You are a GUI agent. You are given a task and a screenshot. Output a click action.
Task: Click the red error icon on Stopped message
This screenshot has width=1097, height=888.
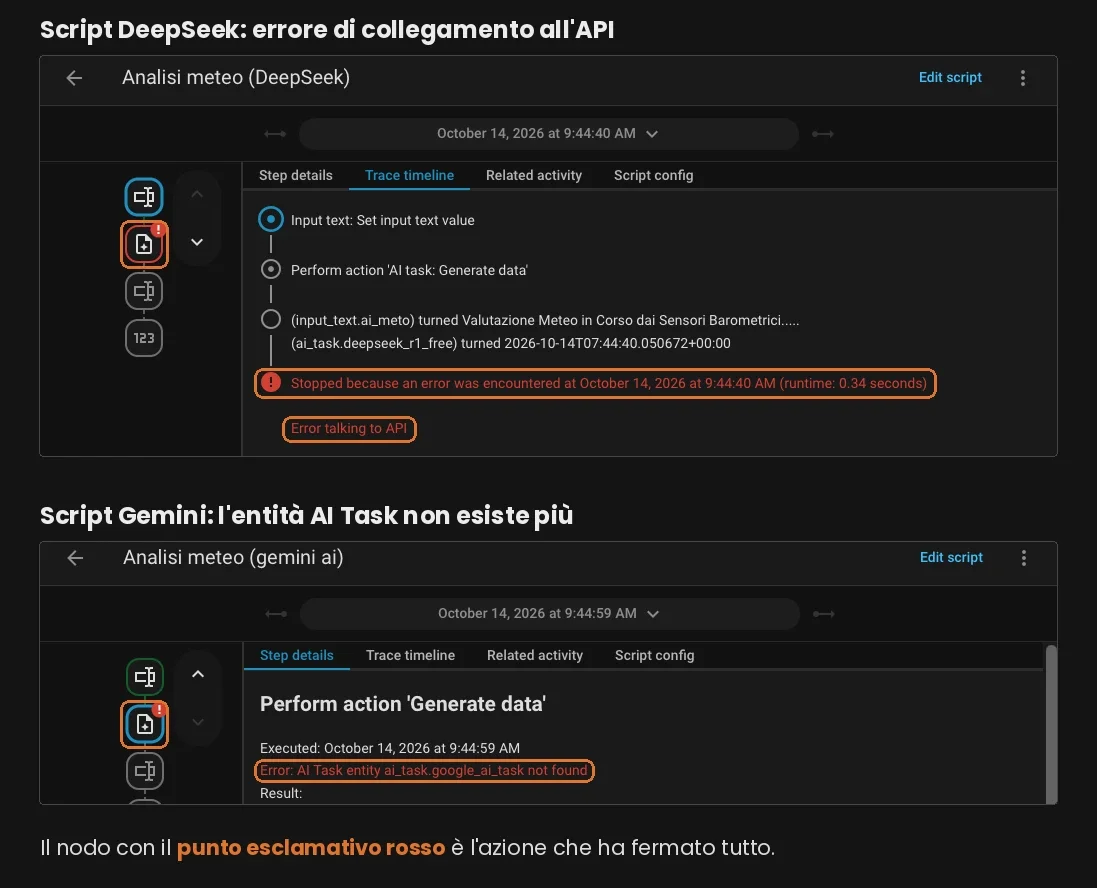pyautogui.click(x=271, y=383)
